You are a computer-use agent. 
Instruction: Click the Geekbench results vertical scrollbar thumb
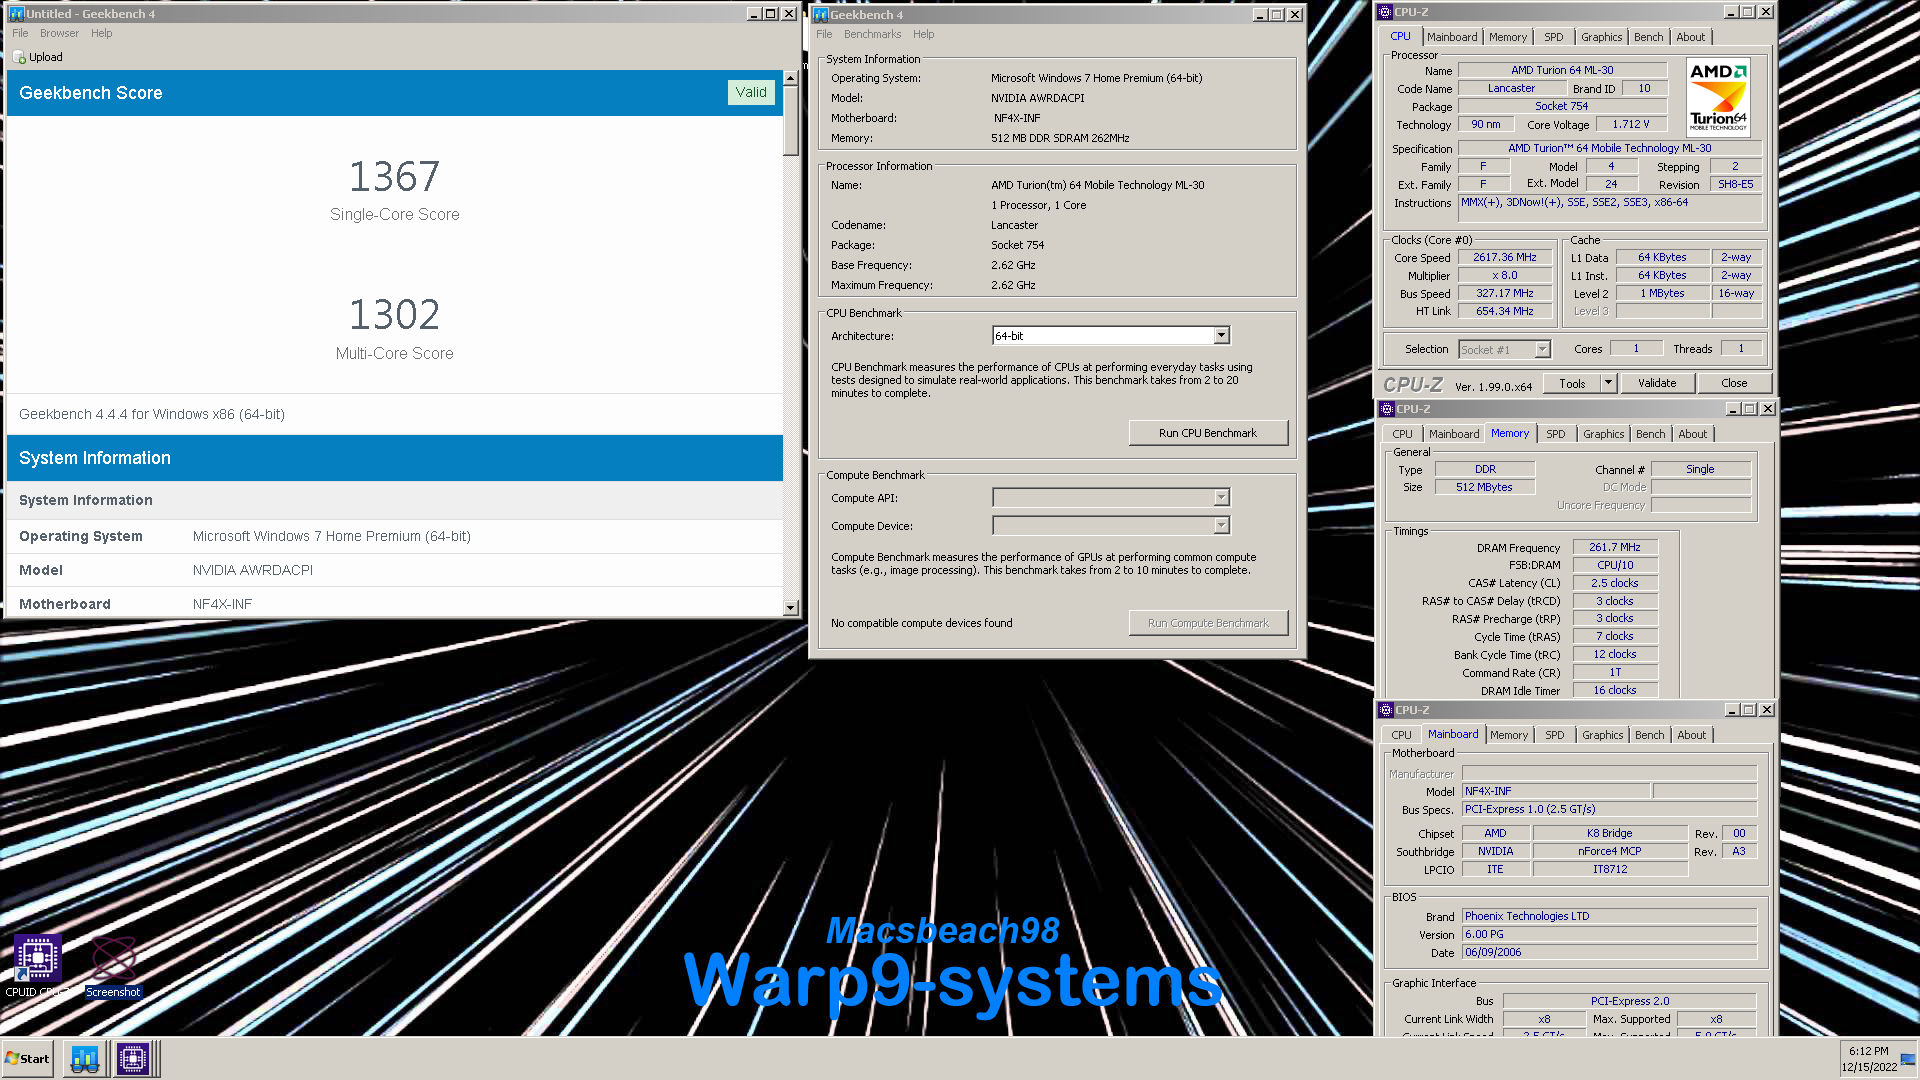point(790,120)
